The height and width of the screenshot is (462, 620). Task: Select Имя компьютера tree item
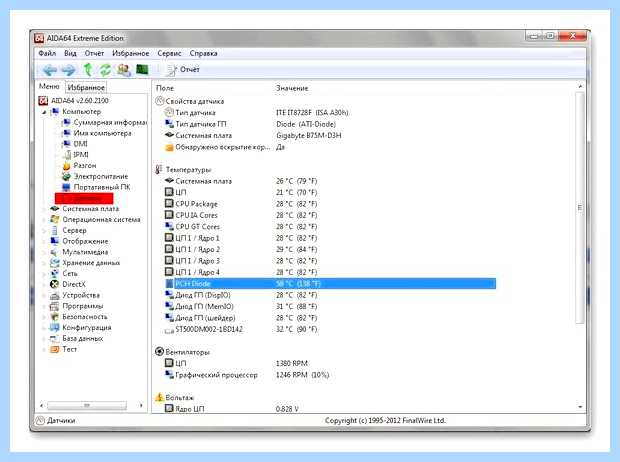(x=102, y=133)
